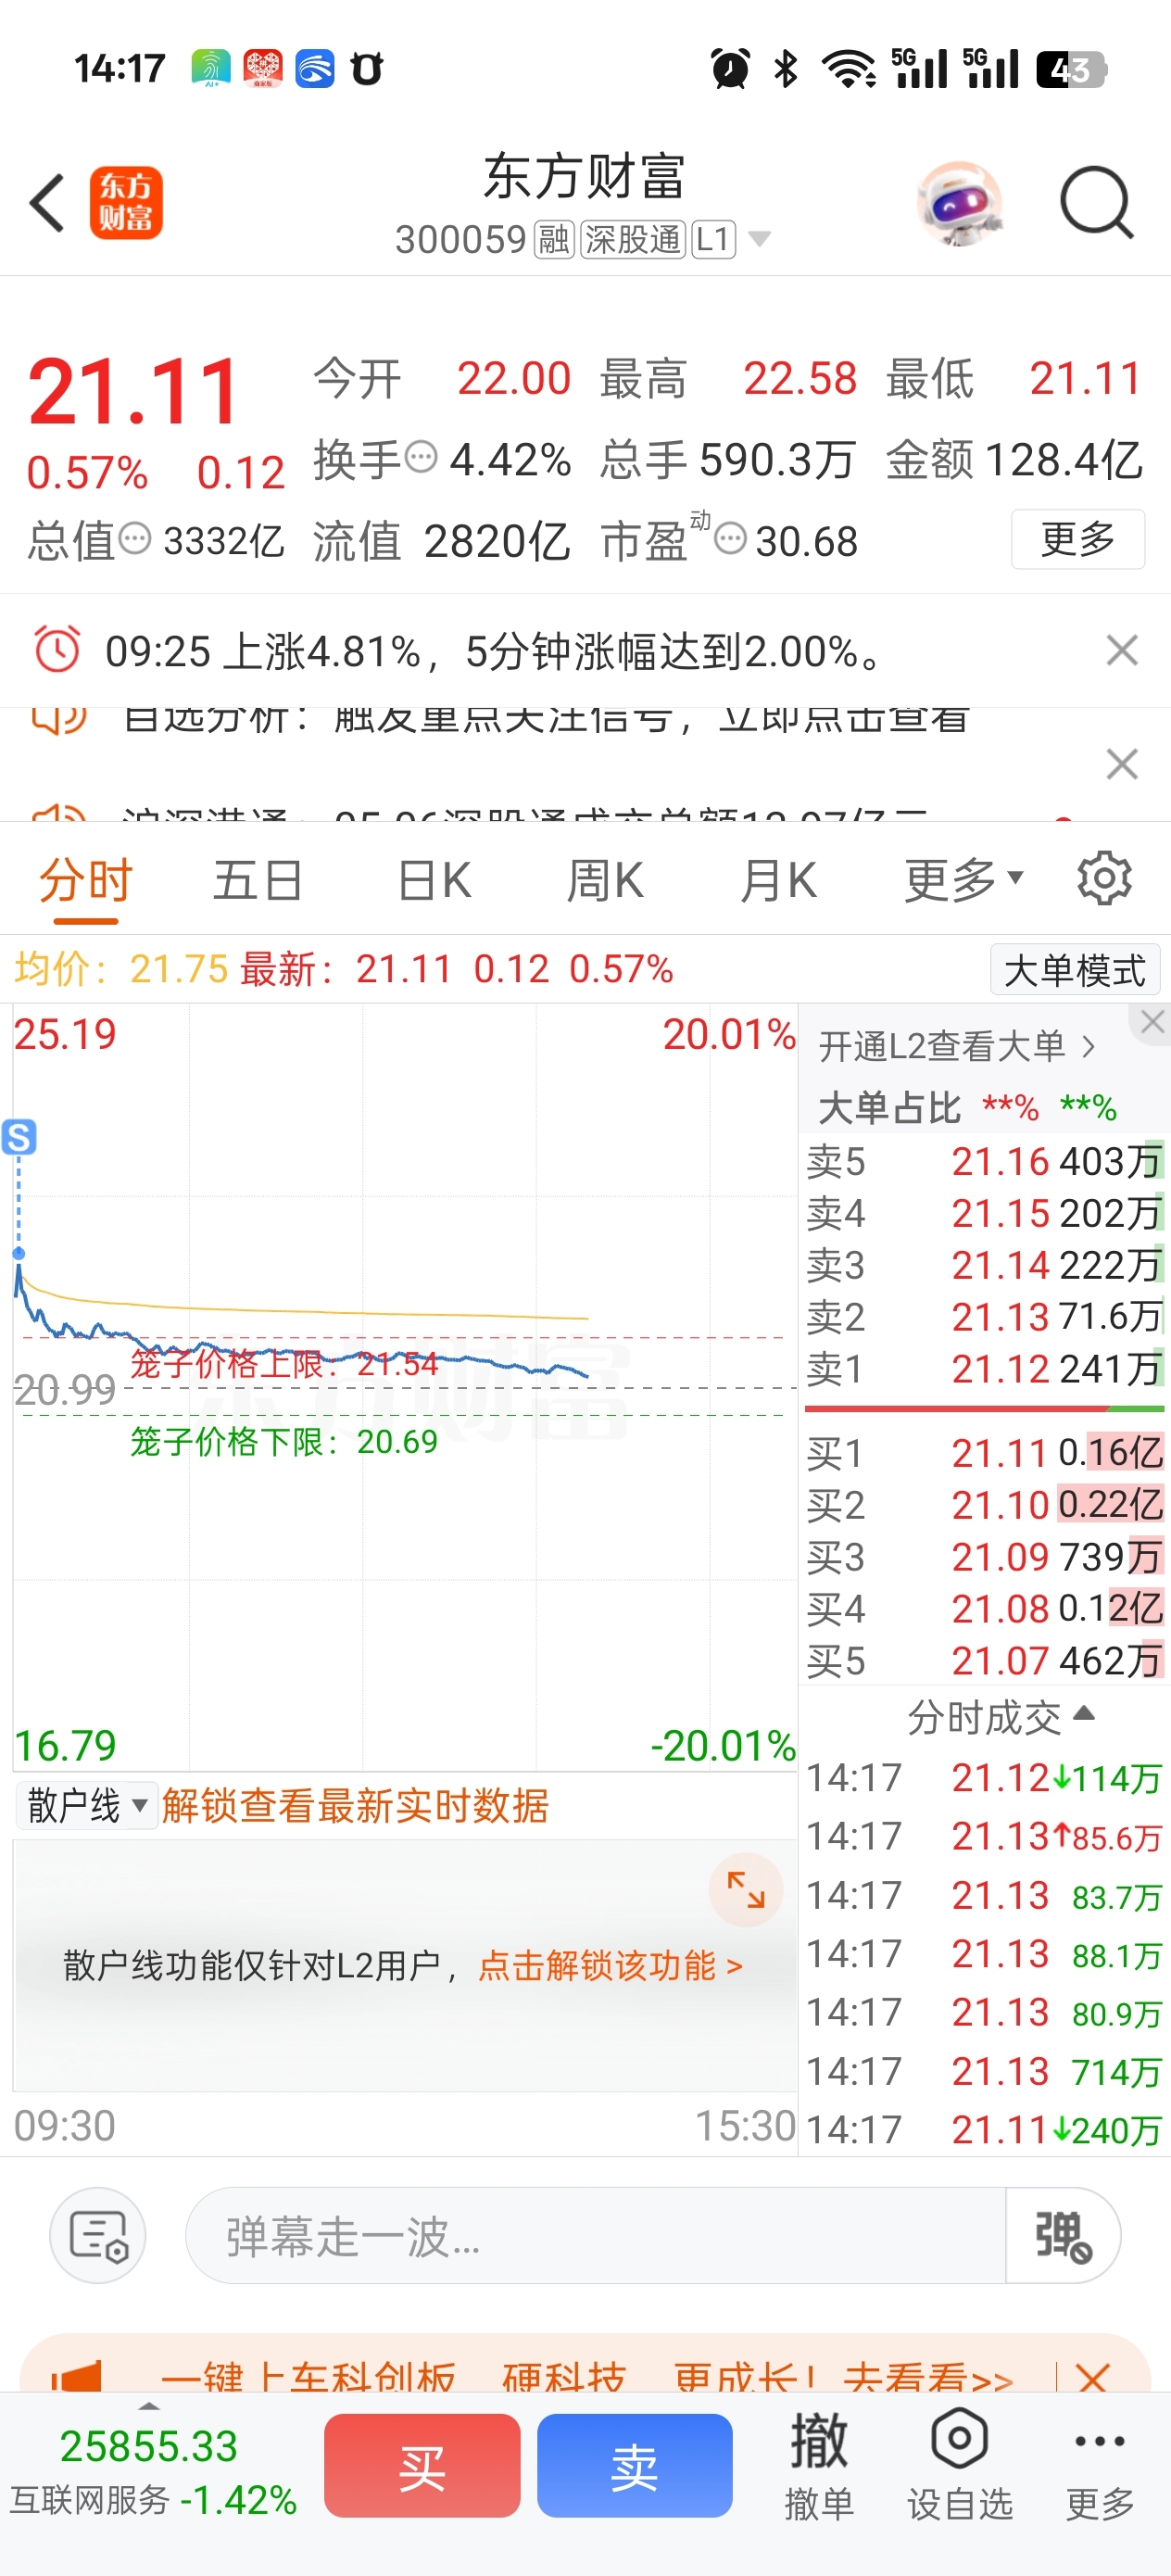Select 买4 order row 21.08
The image size is (1171, 2576).
tap(985, 1609)
